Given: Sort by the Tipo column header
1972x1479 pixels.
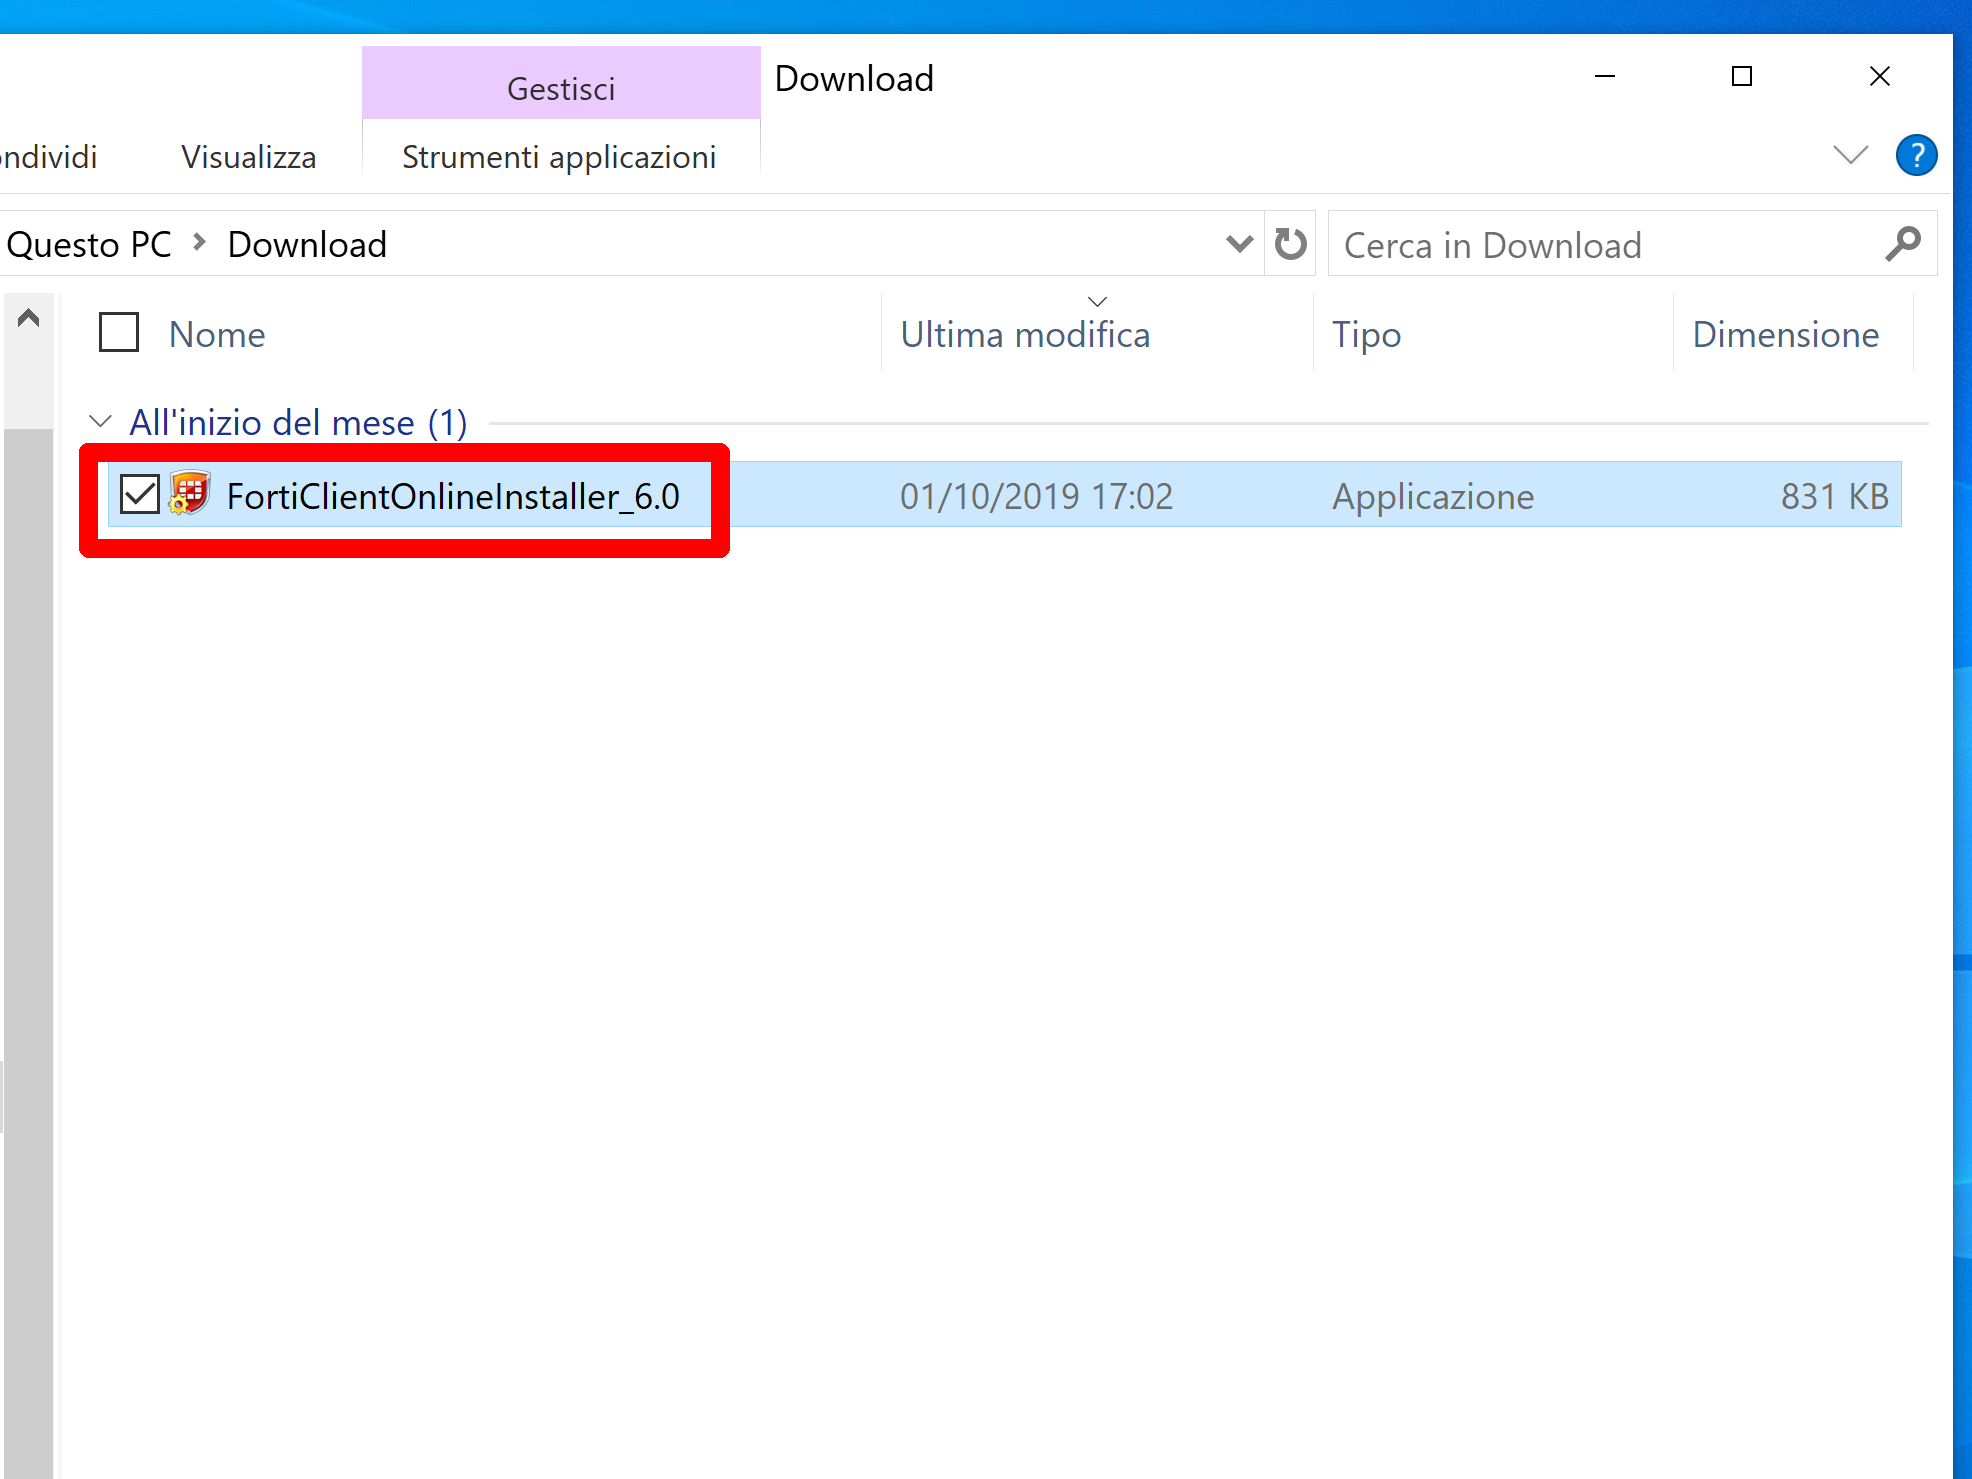Looking at the screenshot, I should click(x=1366, y=334).
